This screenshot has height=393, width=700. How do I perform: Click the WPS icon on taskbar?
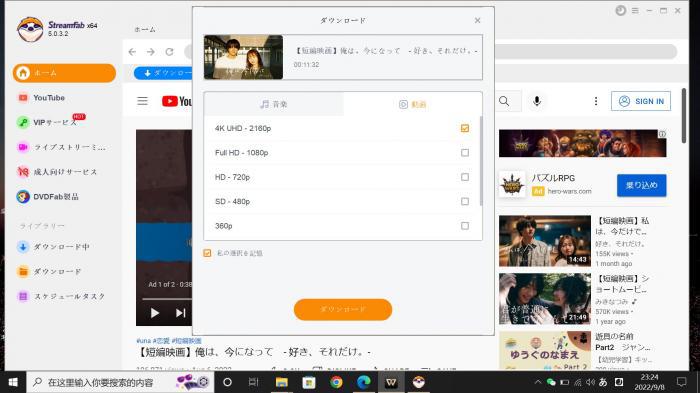click(x=391, y=382)
